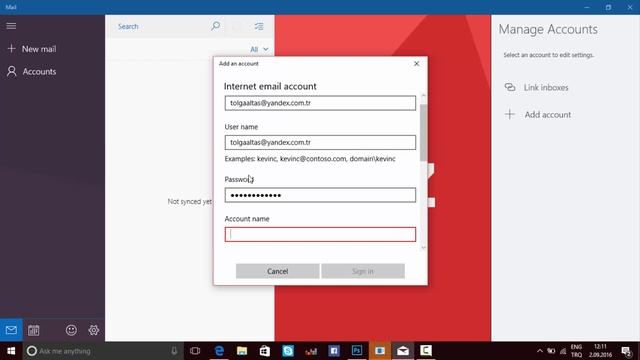Expand the All filter dropdown
Viewport: 640px width, 360px height.
259,49
